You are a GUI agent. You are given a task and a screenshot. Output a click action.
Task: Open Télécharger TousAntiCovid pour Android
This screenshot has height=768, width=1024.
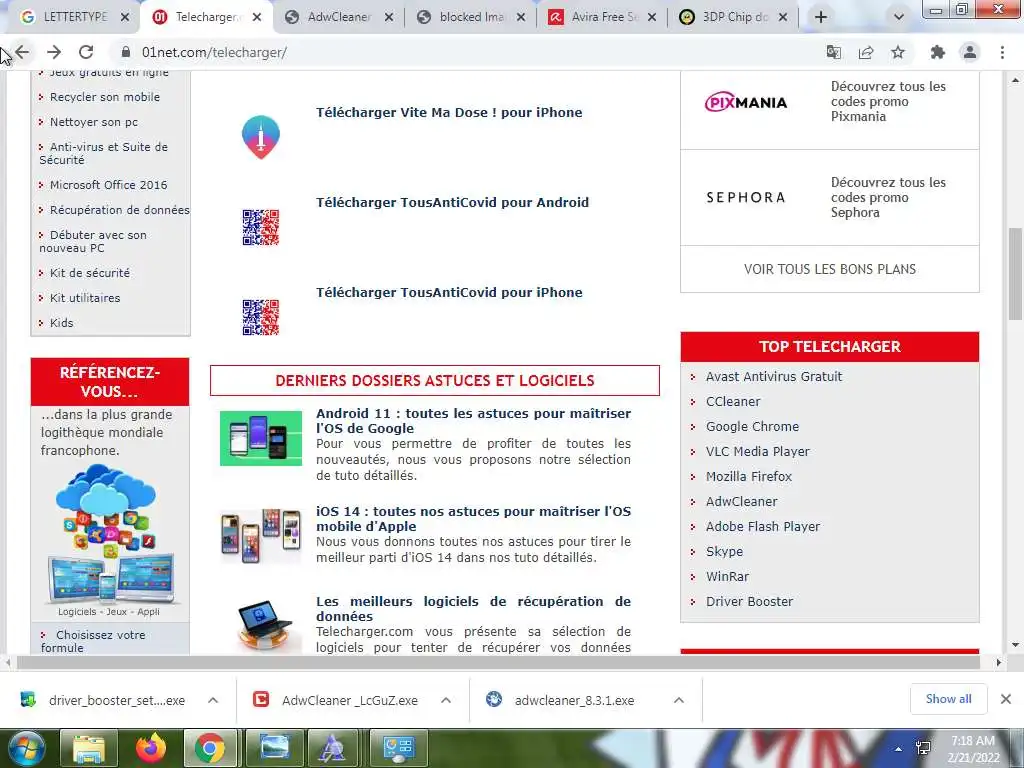tap(453, 202)
